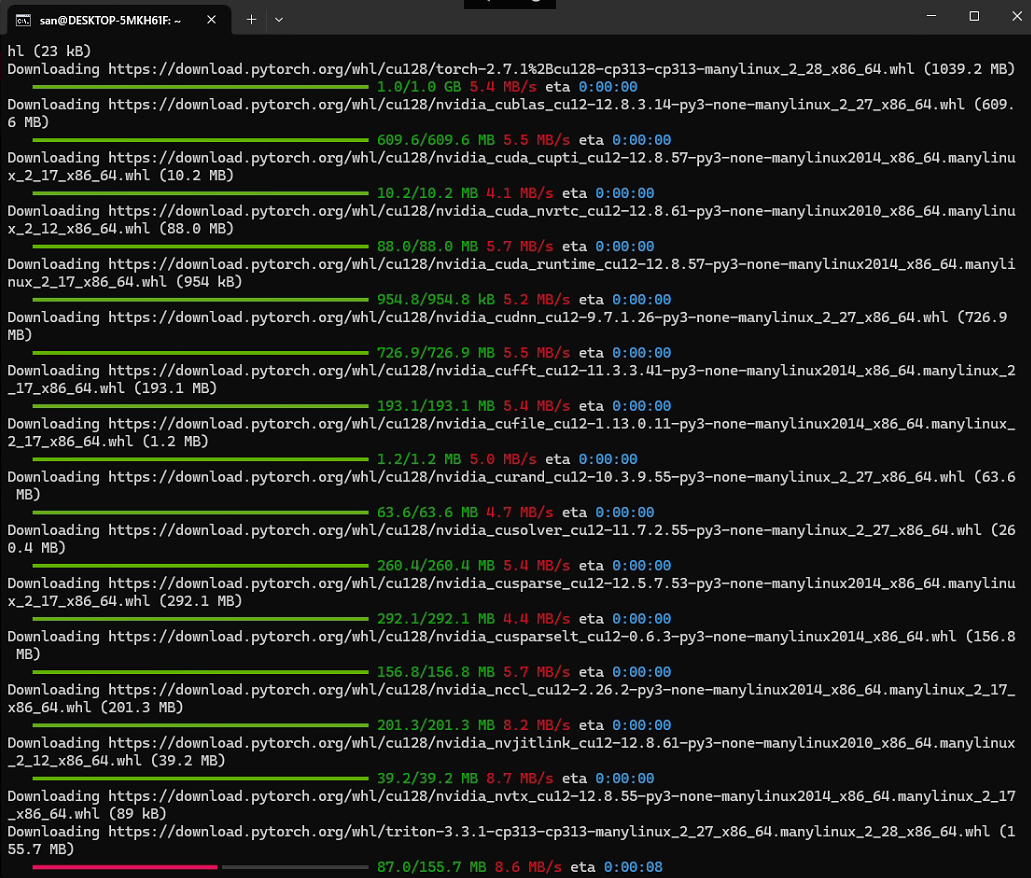This screenshot has height=878, width=1031.
Task: Maximize the Windows Terminal window
Action: (x=973, y=16)
